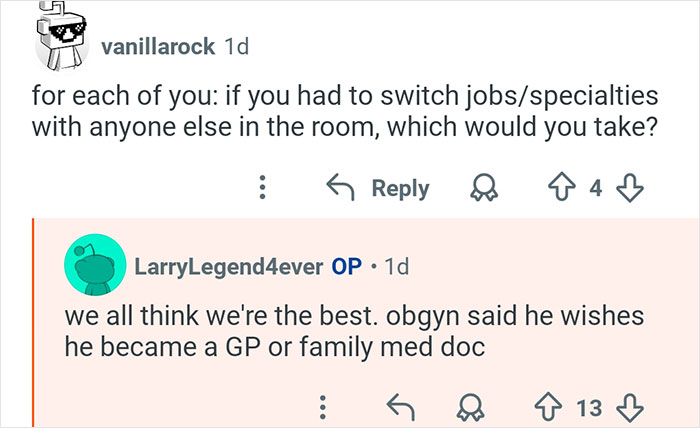Click vanillarock's sunglasses avatar
Screen dimensions: 700x428
click(x=61, y=41)
